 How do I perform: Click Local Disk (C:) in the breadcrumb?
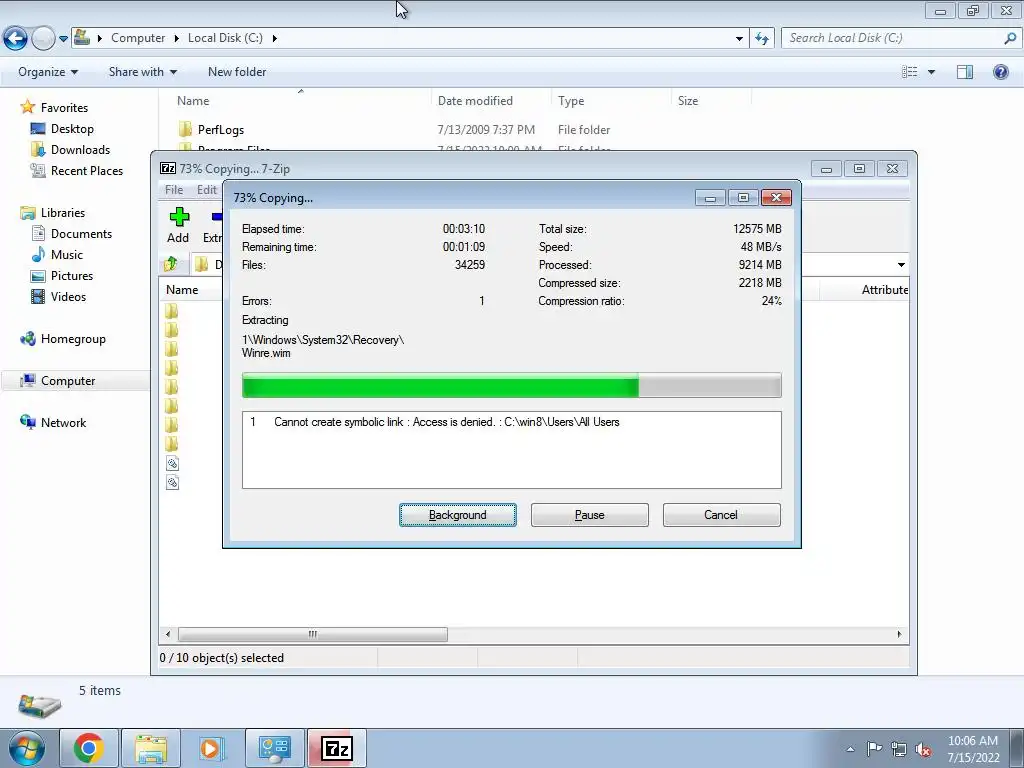(225, 38)
